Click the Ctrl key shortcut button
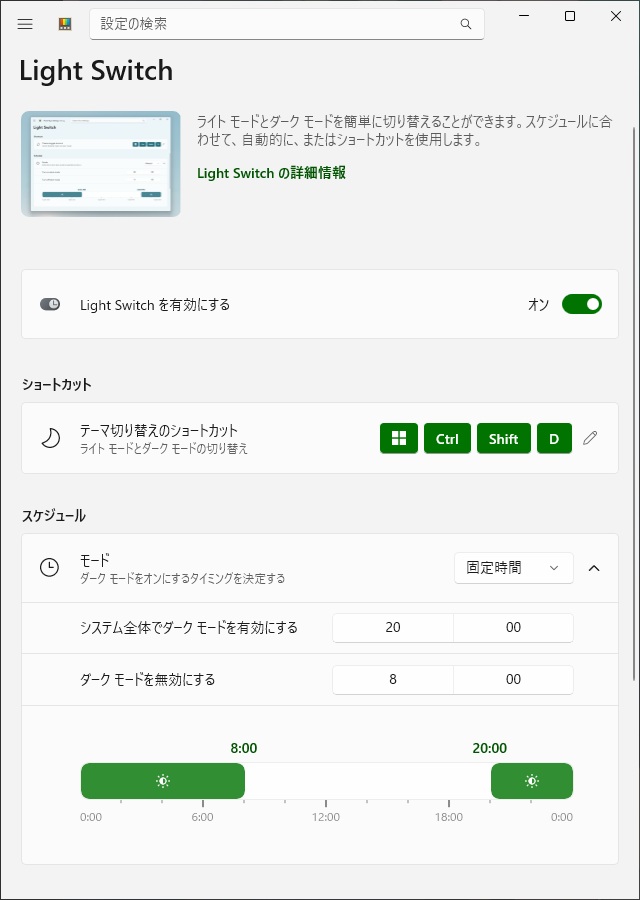Image resolution: width=640 pixels, height=900 pixels. click(447, 438)
